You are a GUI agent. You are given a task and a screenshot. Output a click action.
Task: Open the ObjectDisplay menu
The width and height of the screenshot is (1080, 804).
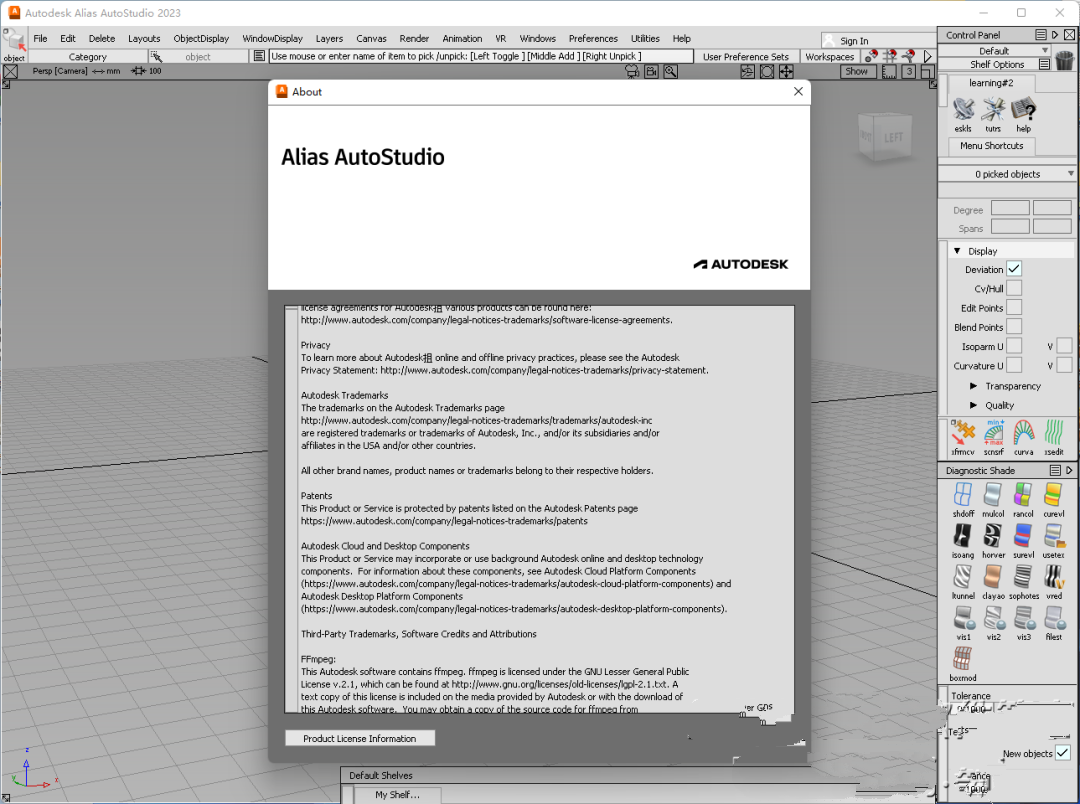201,39
